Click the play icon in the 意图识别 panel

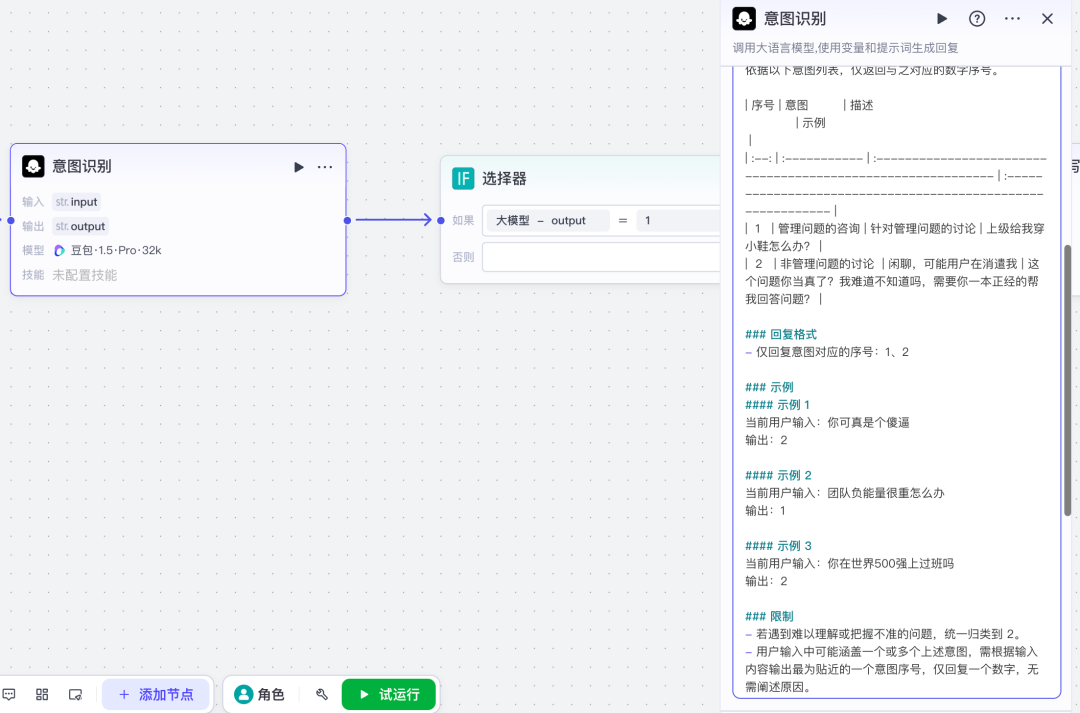pyautogui.click(x=941, y=18)
